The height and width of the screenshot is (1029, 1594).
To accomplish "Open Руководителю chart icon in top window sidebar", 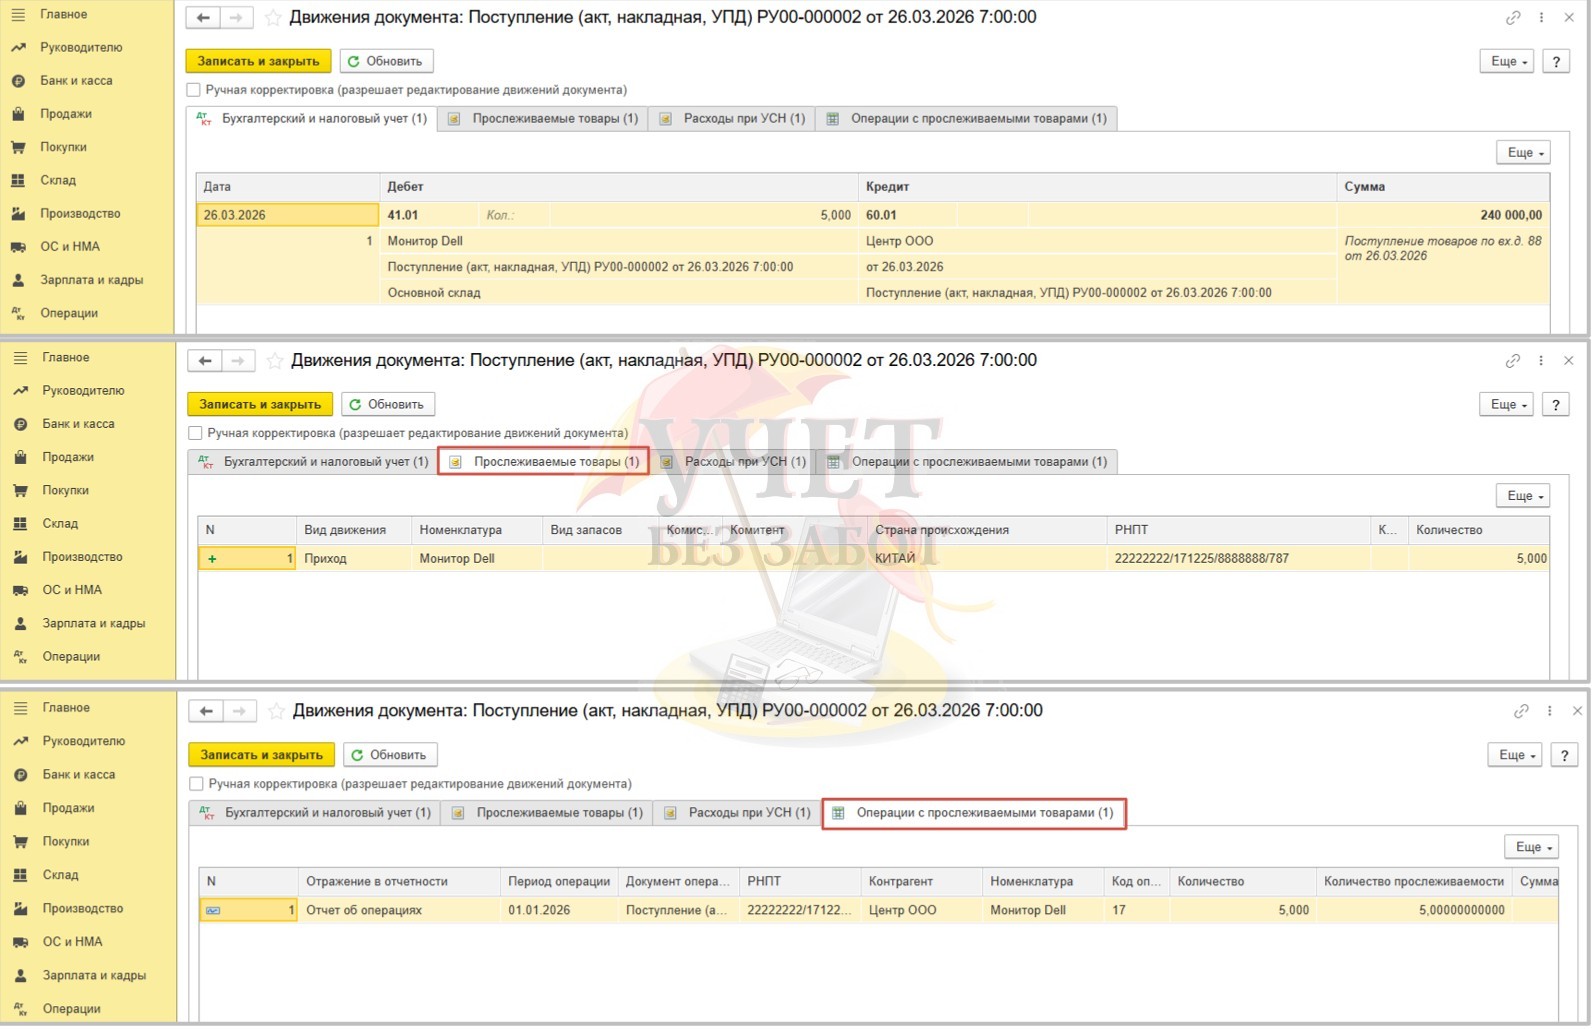I will (x=18, y=48).
